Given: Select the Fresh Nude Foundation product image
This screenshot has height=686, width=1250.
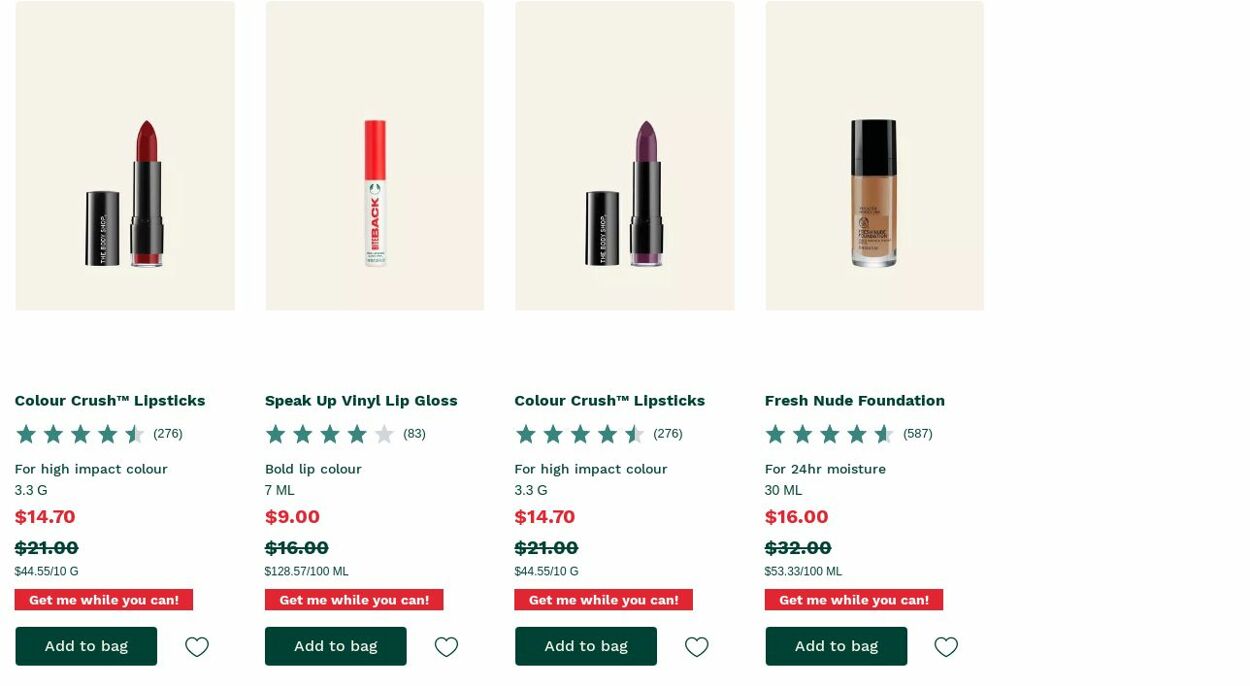Looking at the screenshot, I should click(874, 155).
